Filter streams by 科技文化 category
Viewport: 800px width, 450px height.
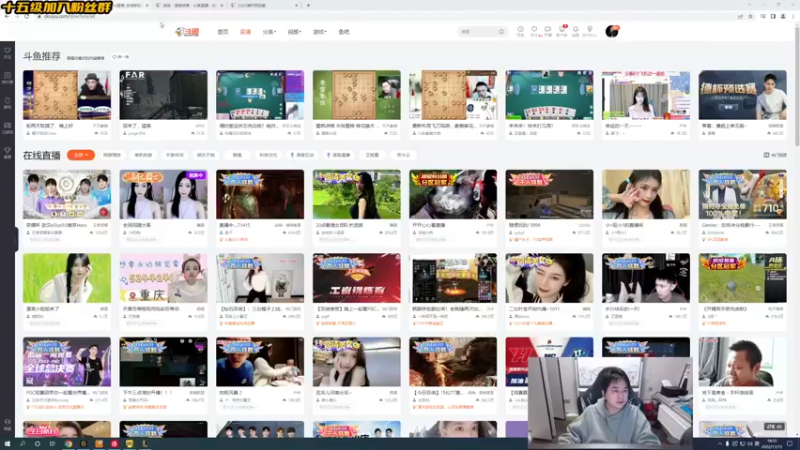coord(268,155)
